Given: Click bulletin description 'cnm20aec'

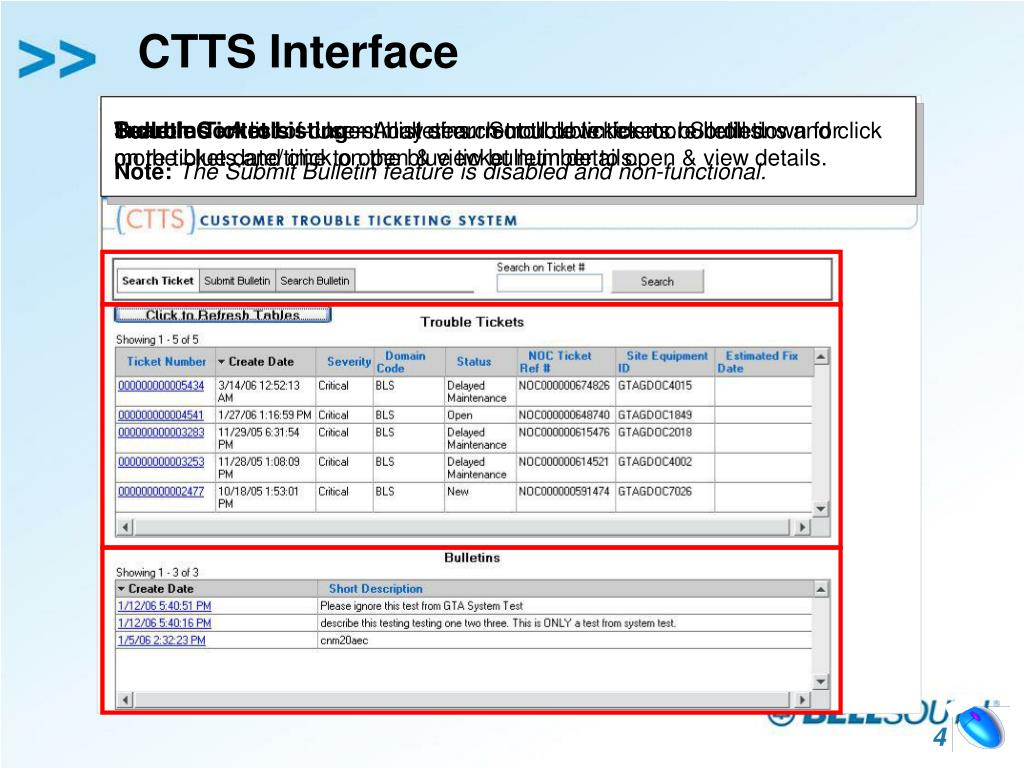Looking at the screenshot, I should 344,640.
